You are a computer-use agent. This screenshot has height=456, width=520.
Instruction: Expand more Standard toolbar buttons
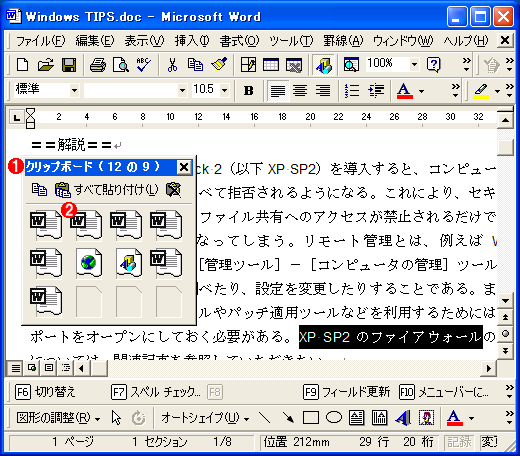(466, 65)
